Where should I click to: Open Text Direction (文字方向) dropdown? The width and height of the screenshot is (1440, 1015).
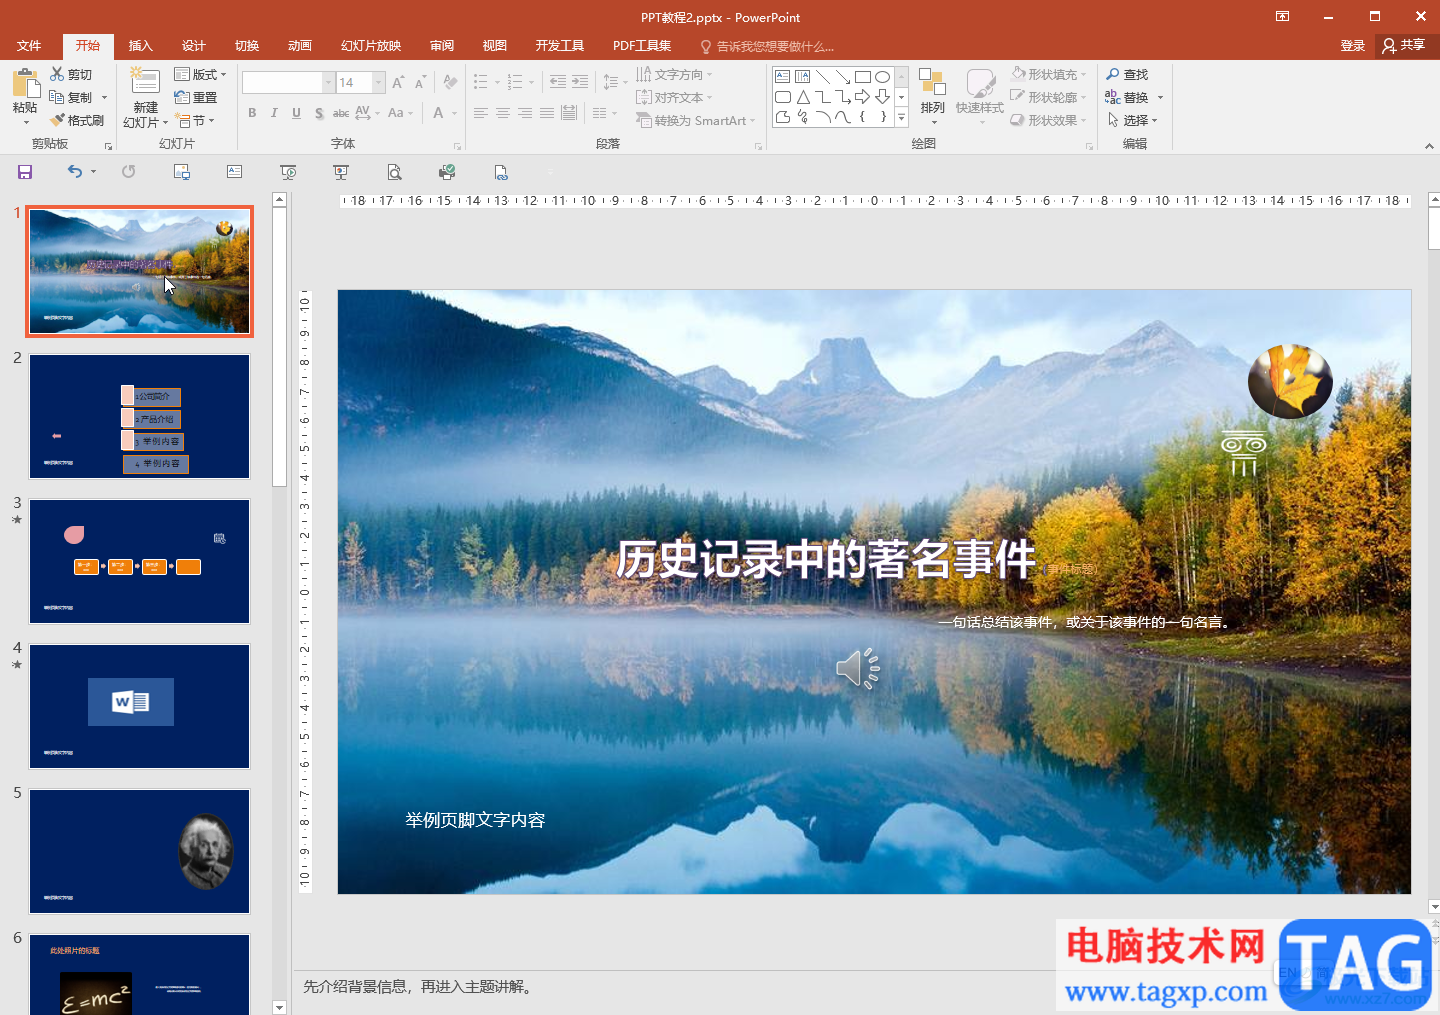[x=674, y=74]
